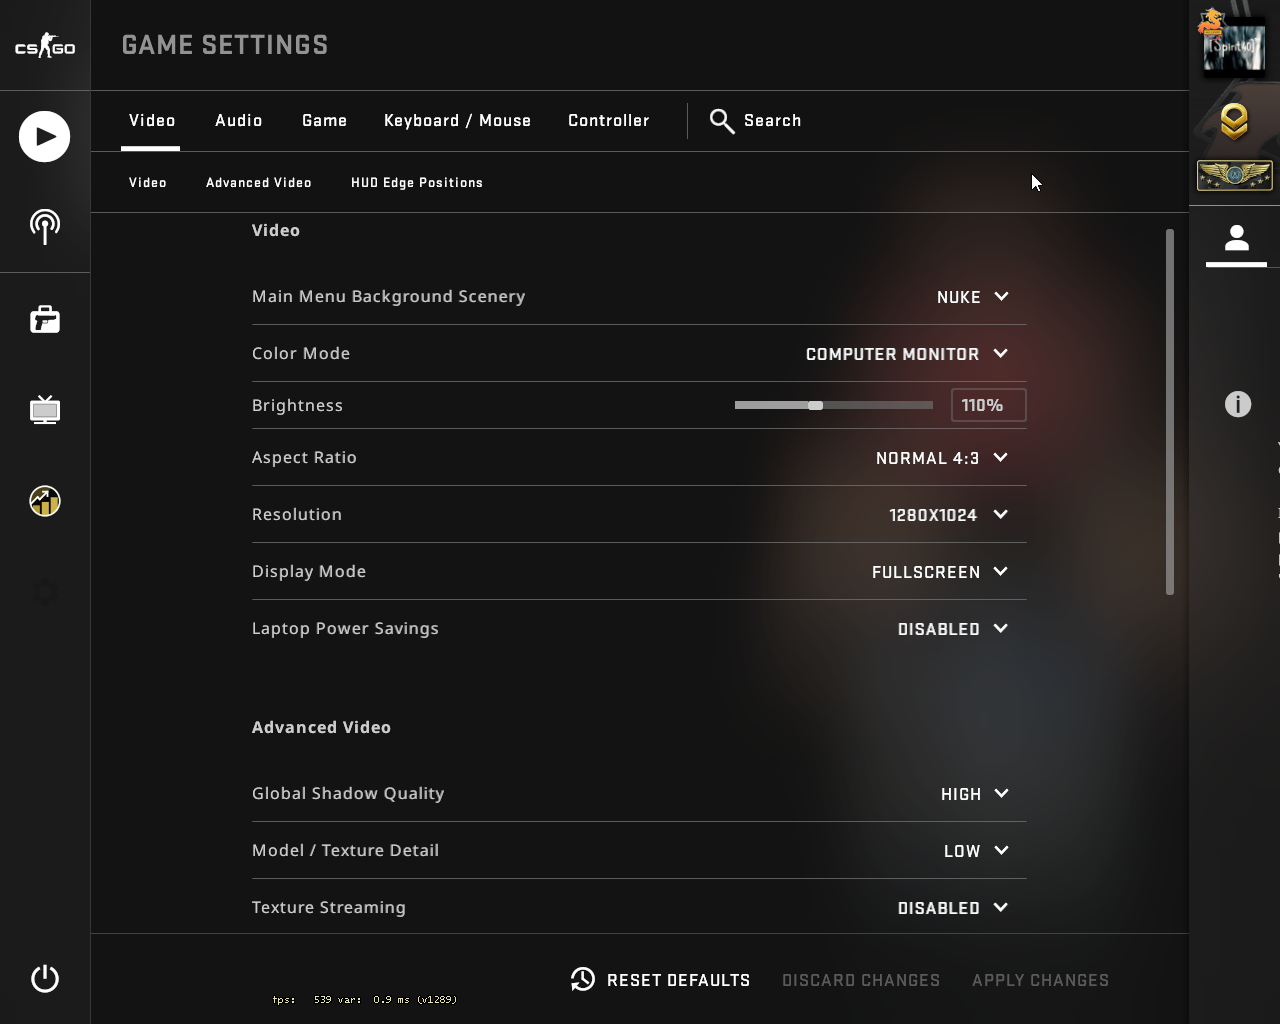Click the Reset Defaults button
Viewport: 1280px width, 1024px height.
pos(661,980)
